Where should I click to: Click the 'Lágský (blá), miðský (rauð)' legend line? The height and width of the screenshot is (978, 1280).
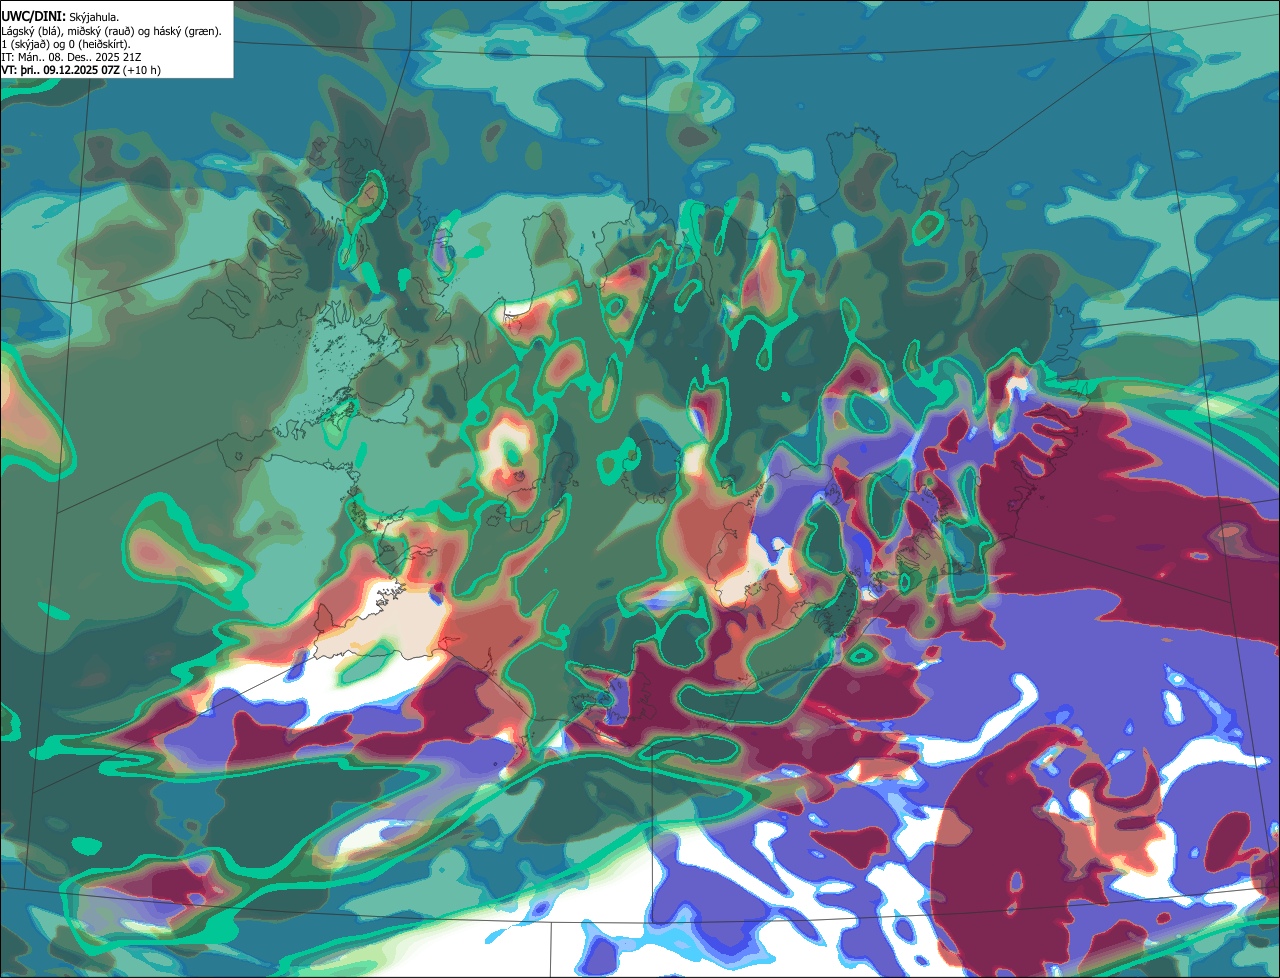tap(112, 31)
